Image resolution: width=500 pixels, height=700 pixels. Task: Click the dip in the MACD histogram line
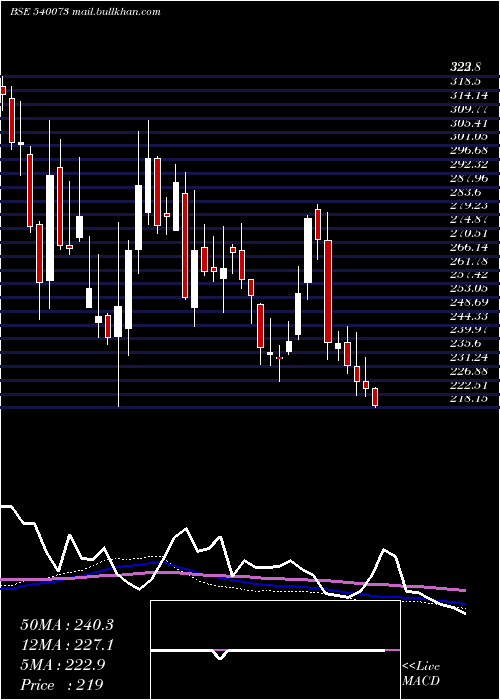coord(220,654)
